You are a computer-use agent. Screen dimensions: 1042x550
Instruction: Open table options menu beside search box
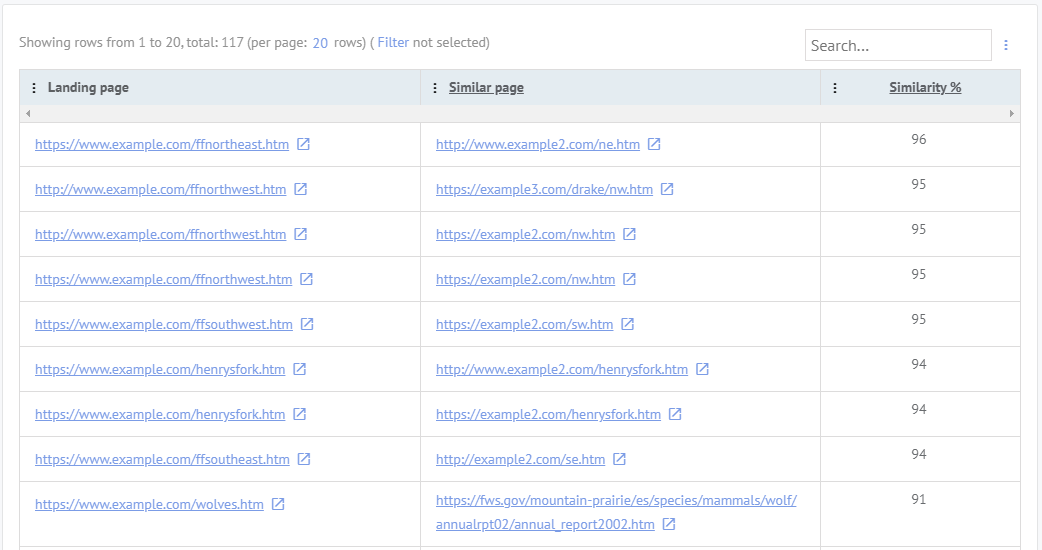click(1005, 45)
